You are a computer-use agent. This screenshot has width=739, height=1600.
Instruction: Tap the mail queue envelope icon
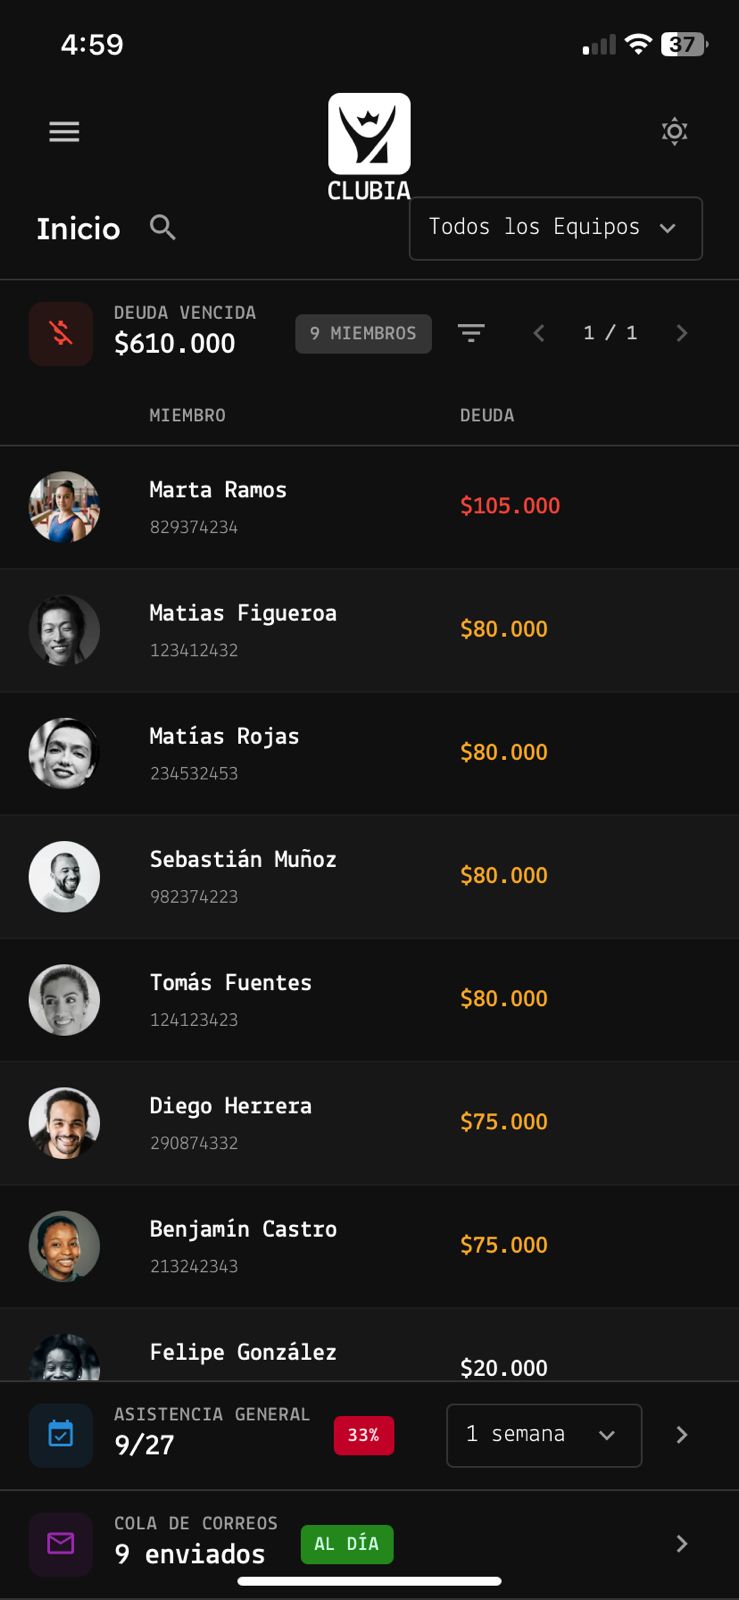point(61,1544)
